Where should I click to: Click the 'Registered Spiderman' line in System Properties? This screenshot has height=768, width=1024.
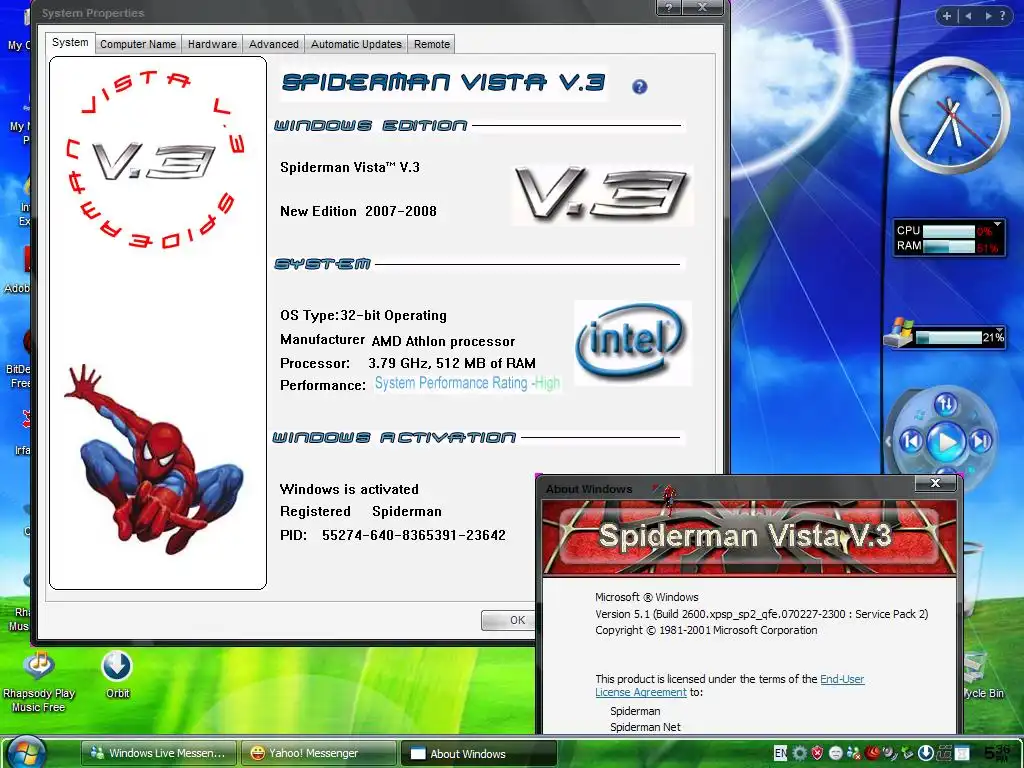click(360, 511)
